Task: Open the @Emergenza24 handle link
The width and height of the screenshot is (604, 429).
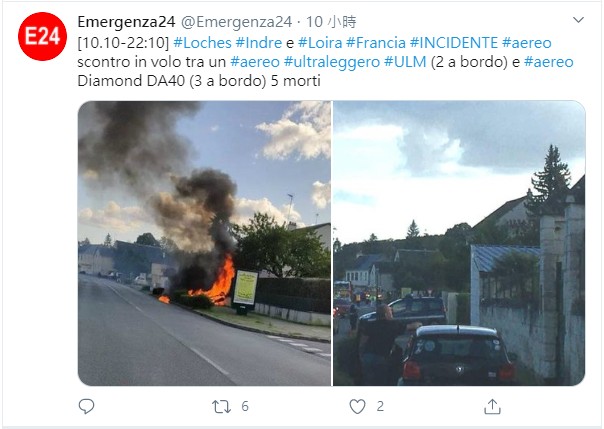Action: click(x=237, y=22)
